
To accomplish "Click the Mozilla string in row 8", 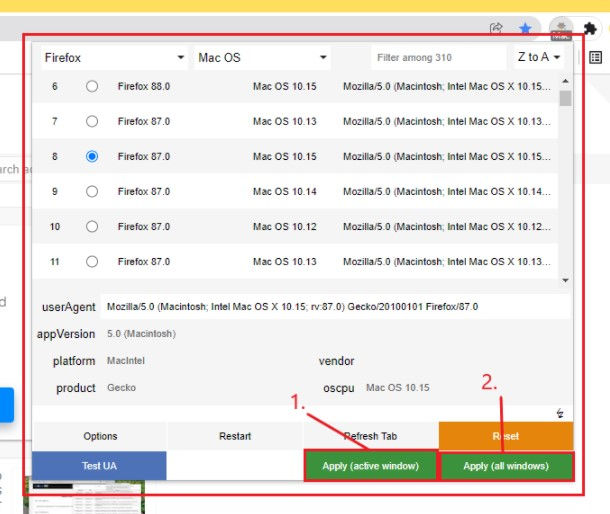I will (x=447, y=156).
